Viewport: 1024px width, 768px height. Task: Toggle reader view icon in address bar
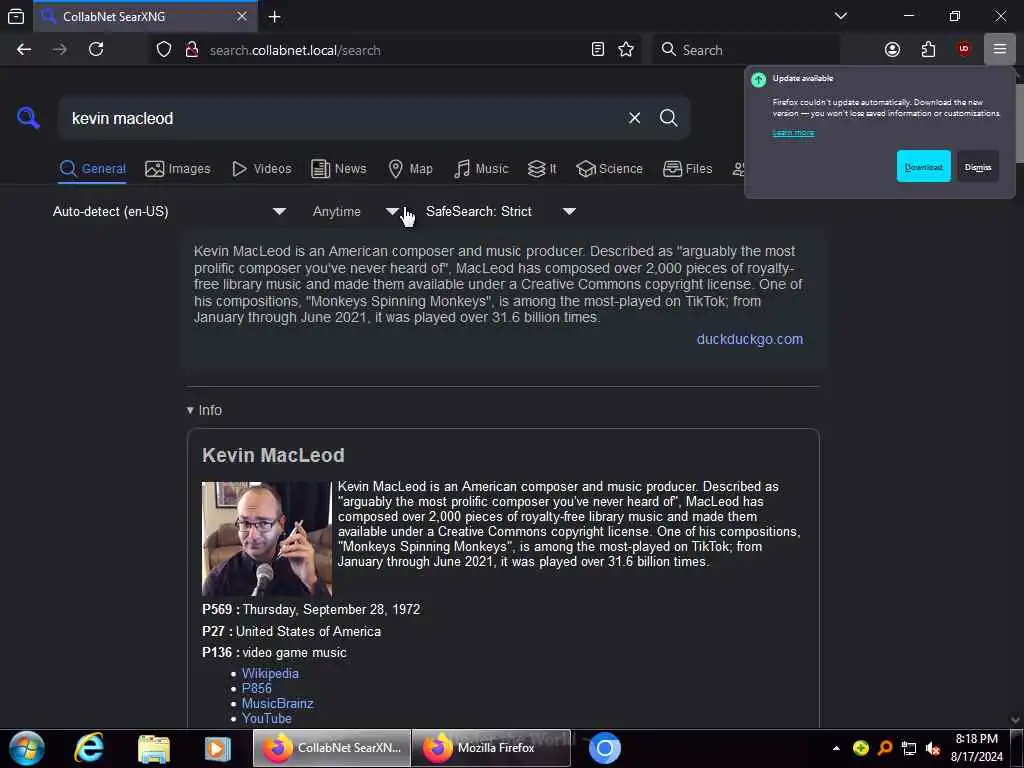click(598, 50)
